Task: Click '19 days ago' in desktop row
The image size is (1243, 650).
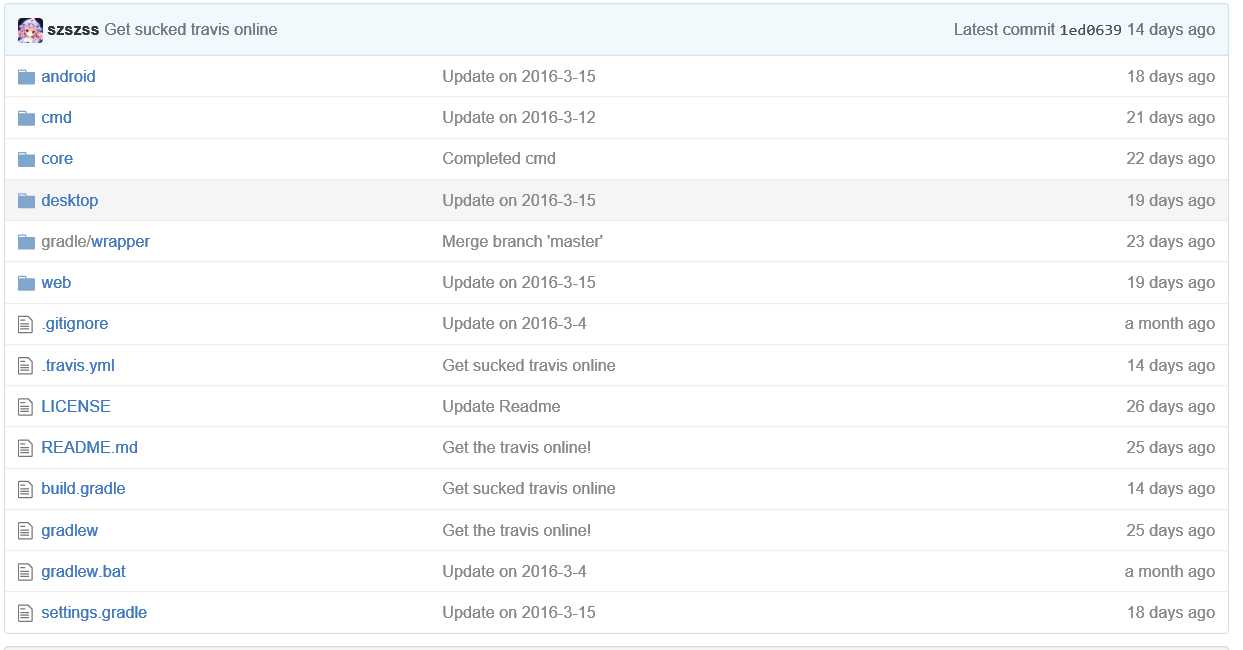Action: click(1171, 201)
